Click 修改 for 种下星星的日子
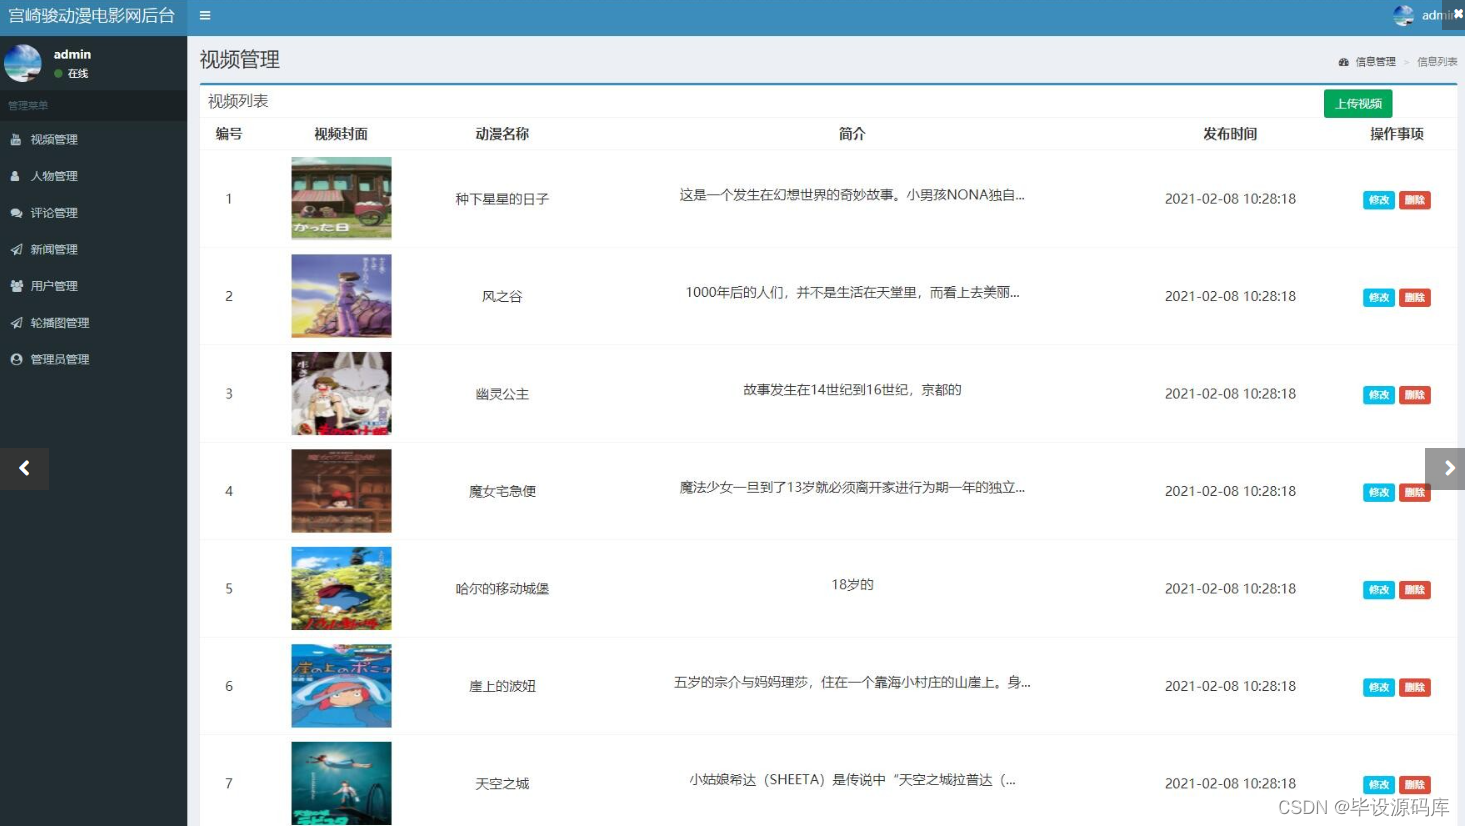Screen dimensions: 1465x826 [x=1379, y=200]
